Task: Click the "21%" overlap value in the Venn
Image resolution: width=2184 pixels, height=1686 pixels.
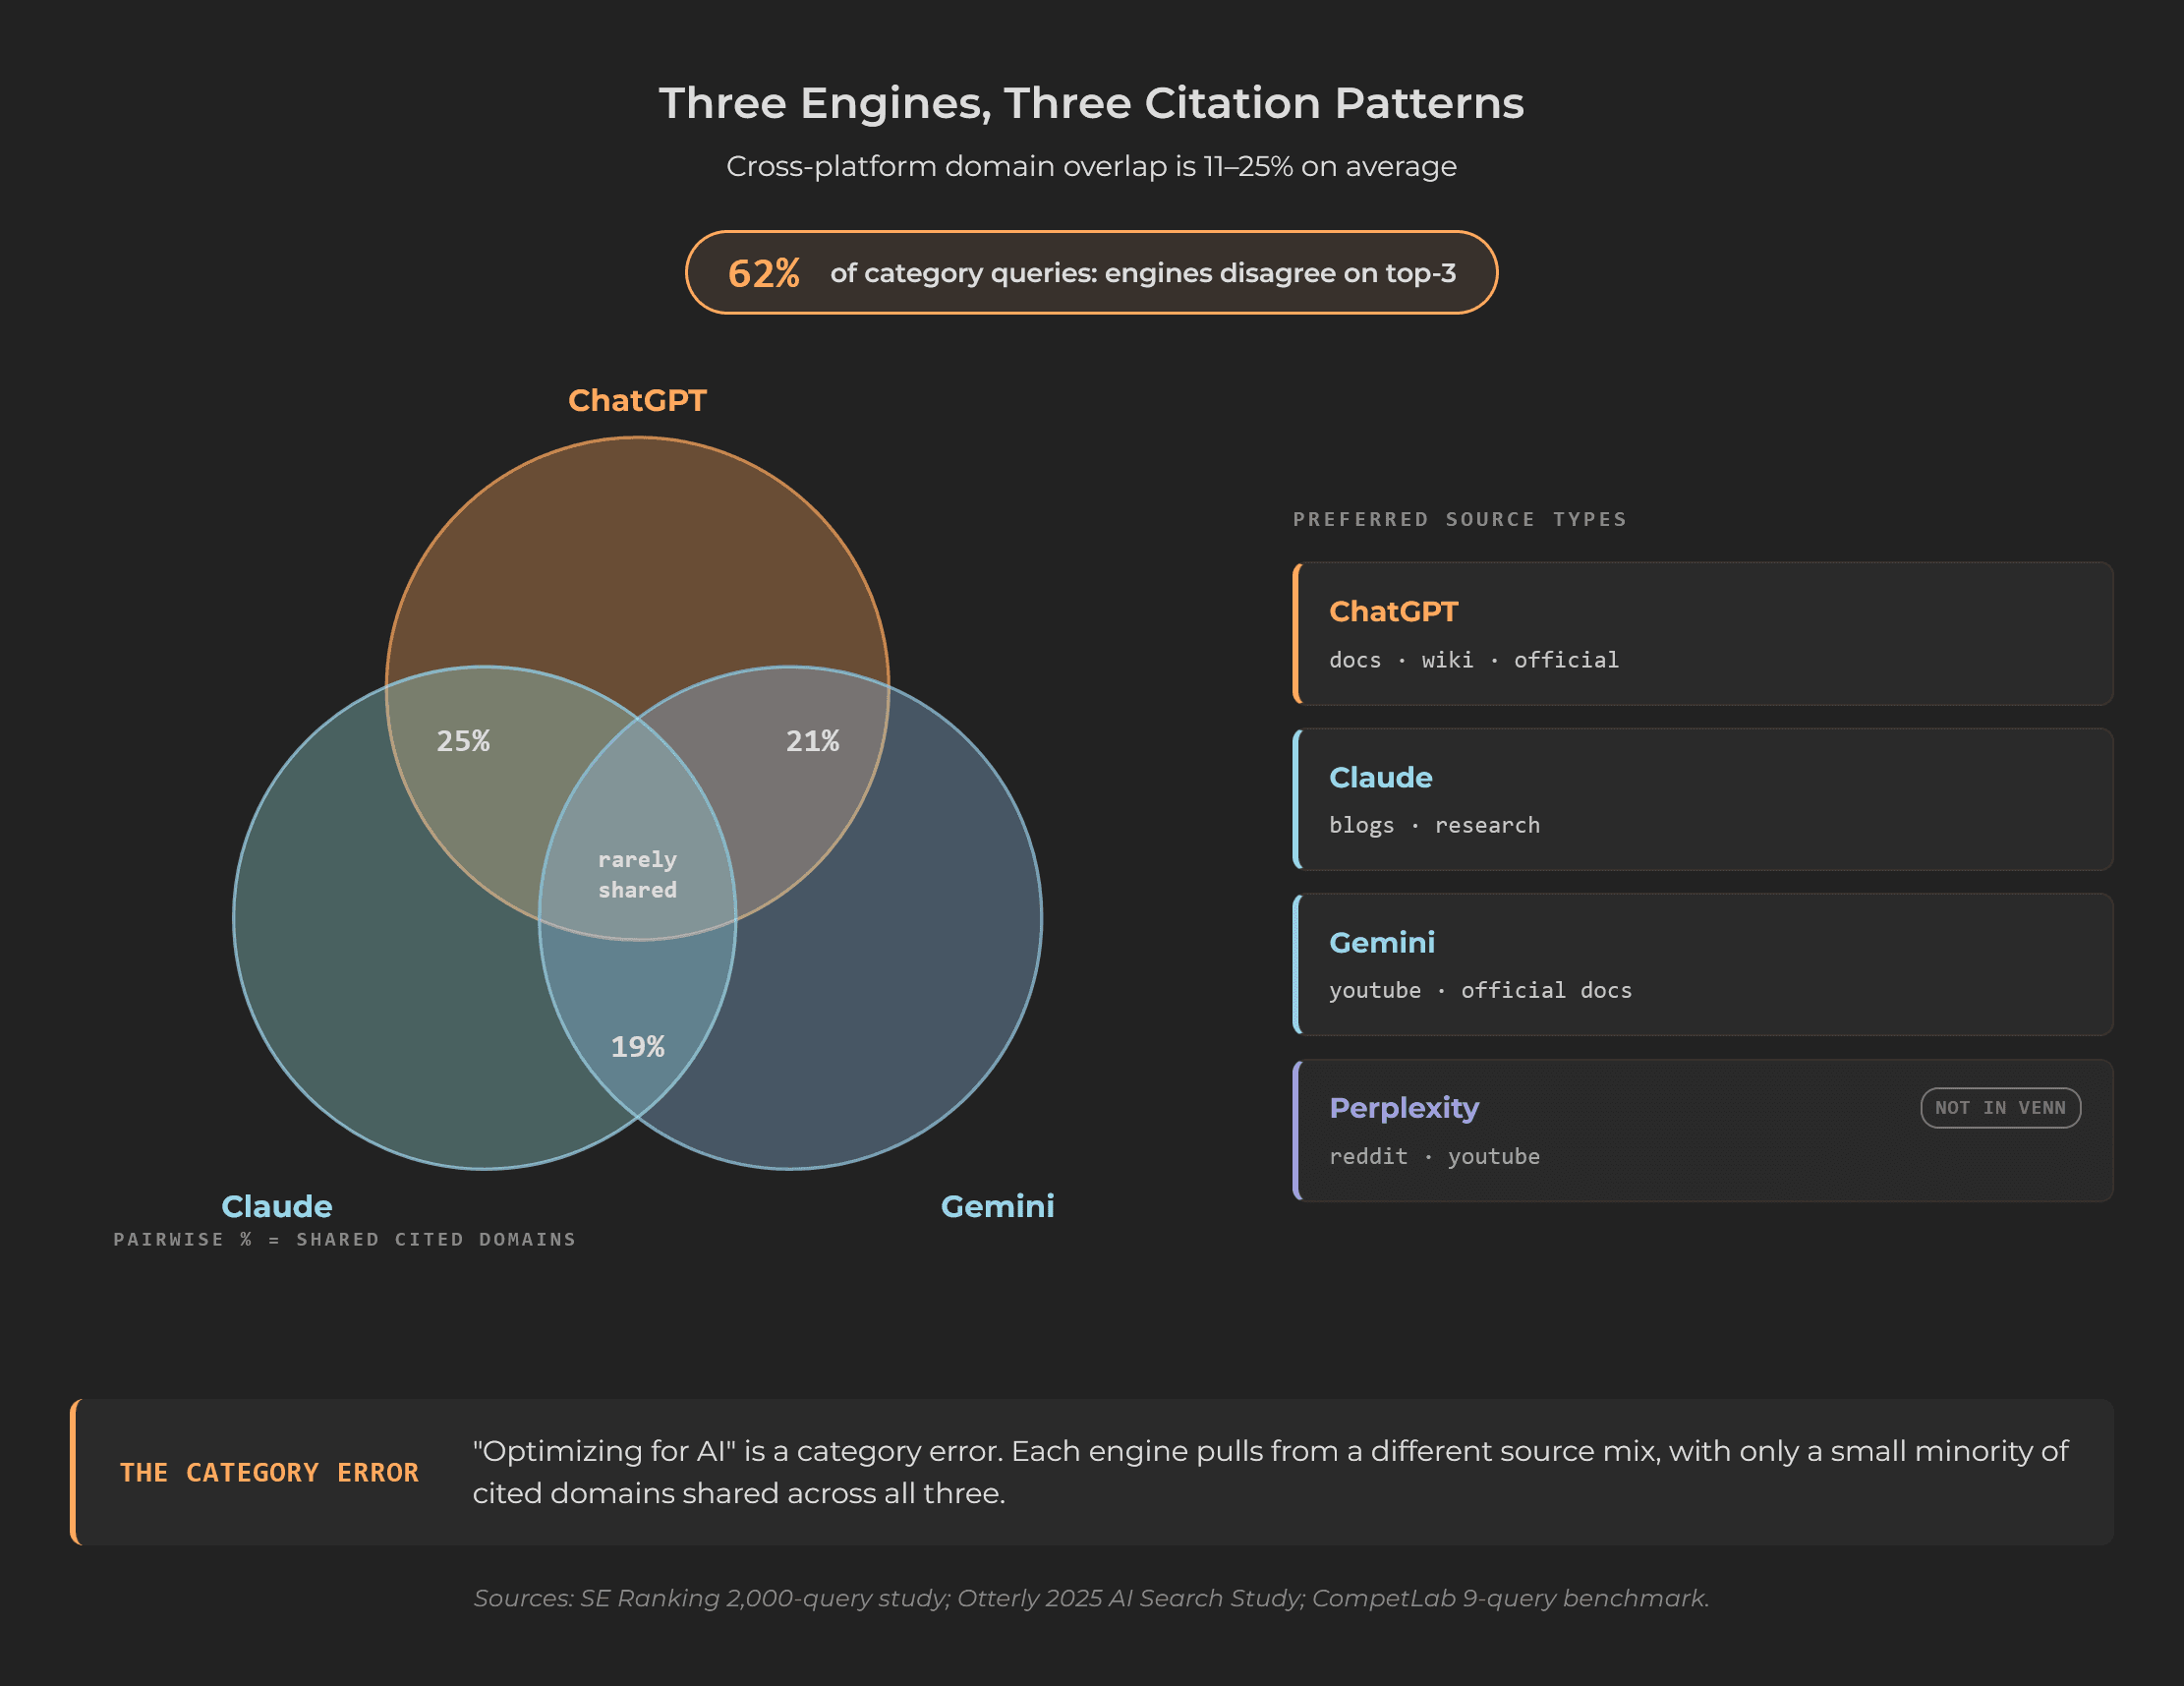Action: 812,741
